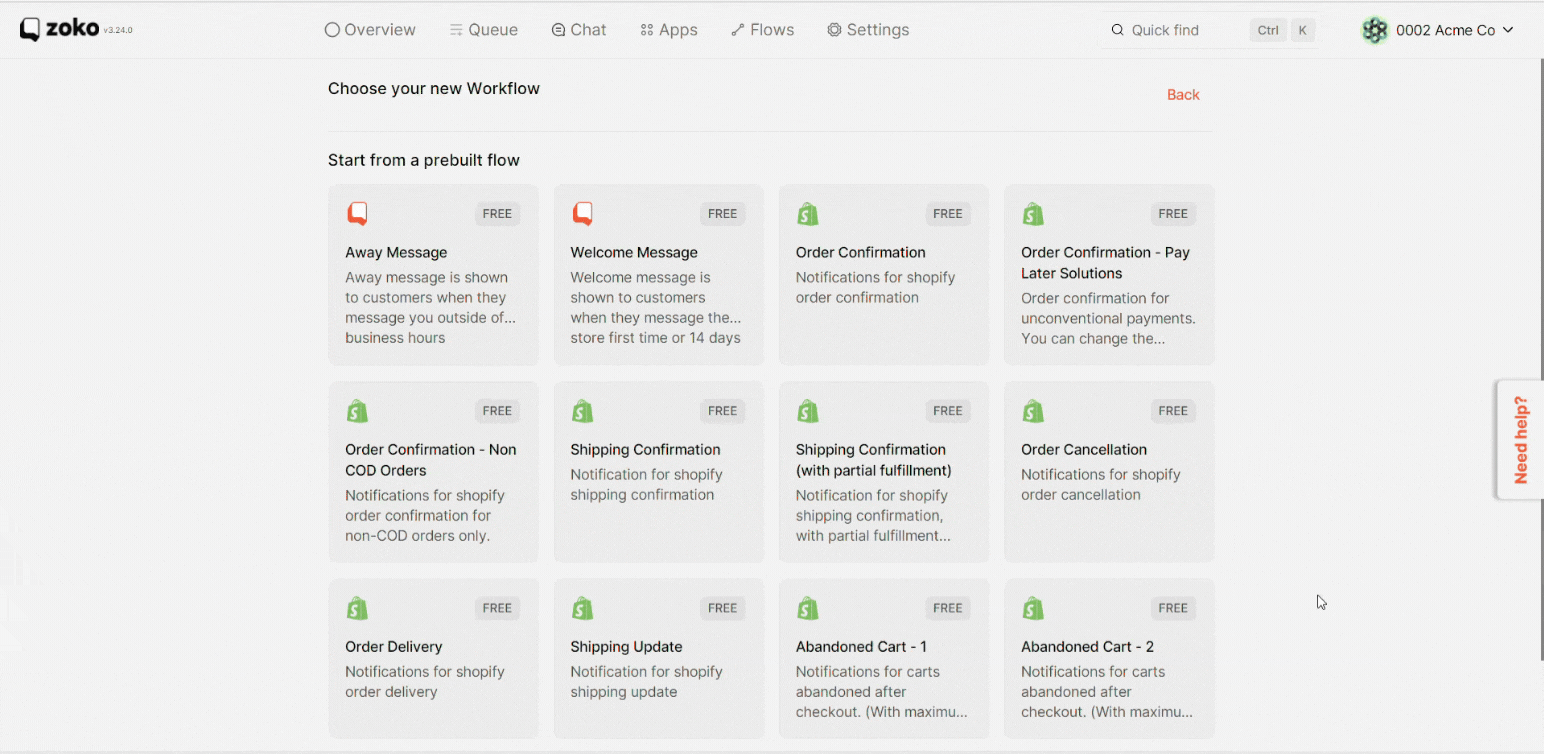Image resolution: width=1544 pixels, height=754 pixels.
Task: Pick the Shipping Confirmation flow title
Action: pyautogui.click(x=645, y=450)
